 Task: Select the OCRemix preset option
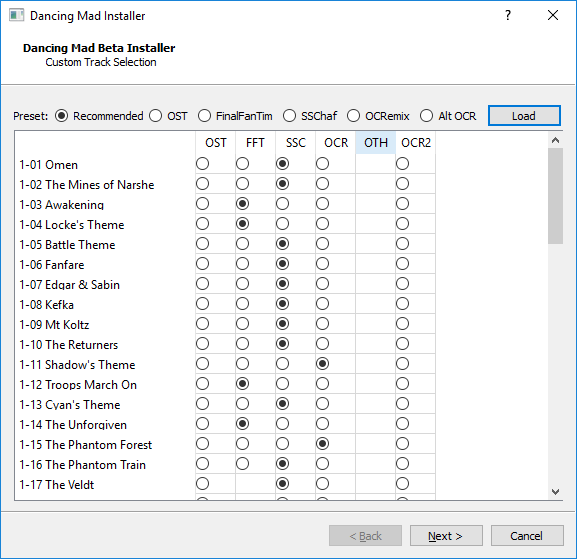(353, 116)
